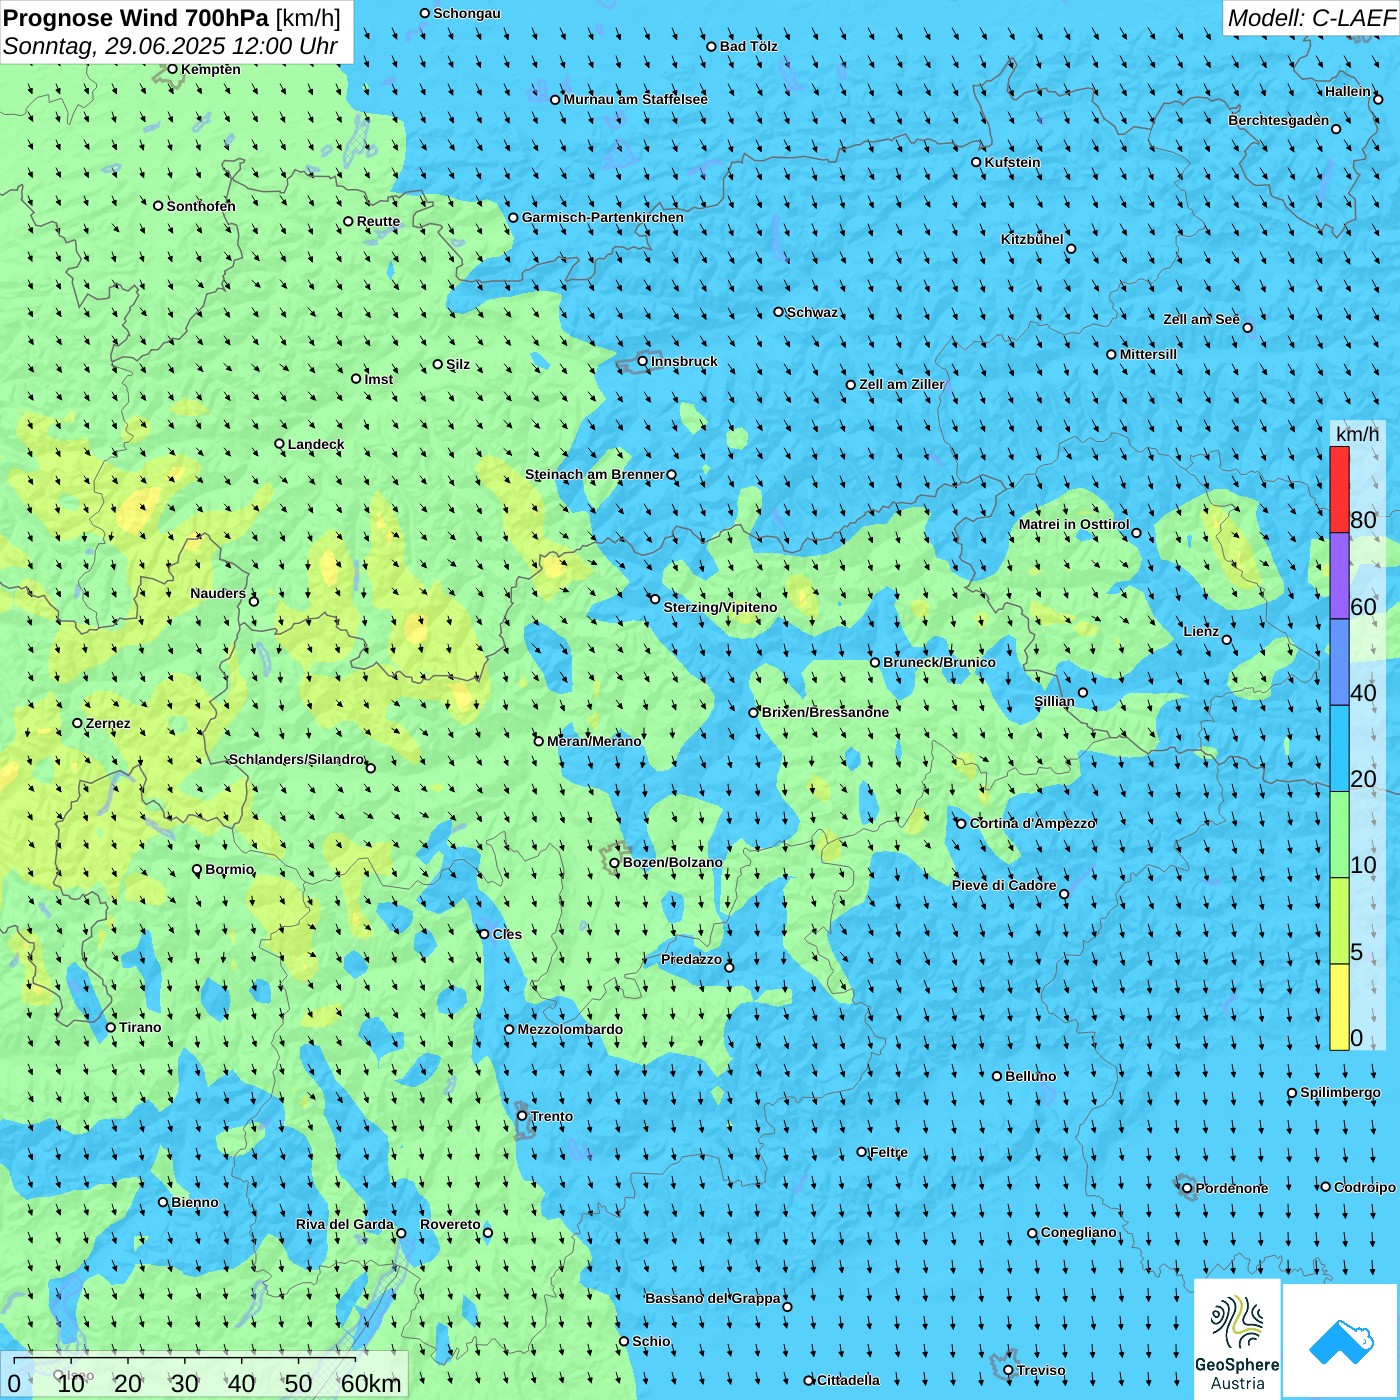Click the Treviso city marker
The height and width of the screenshot is (1400, 1400).
[x=1008, y=1370]
